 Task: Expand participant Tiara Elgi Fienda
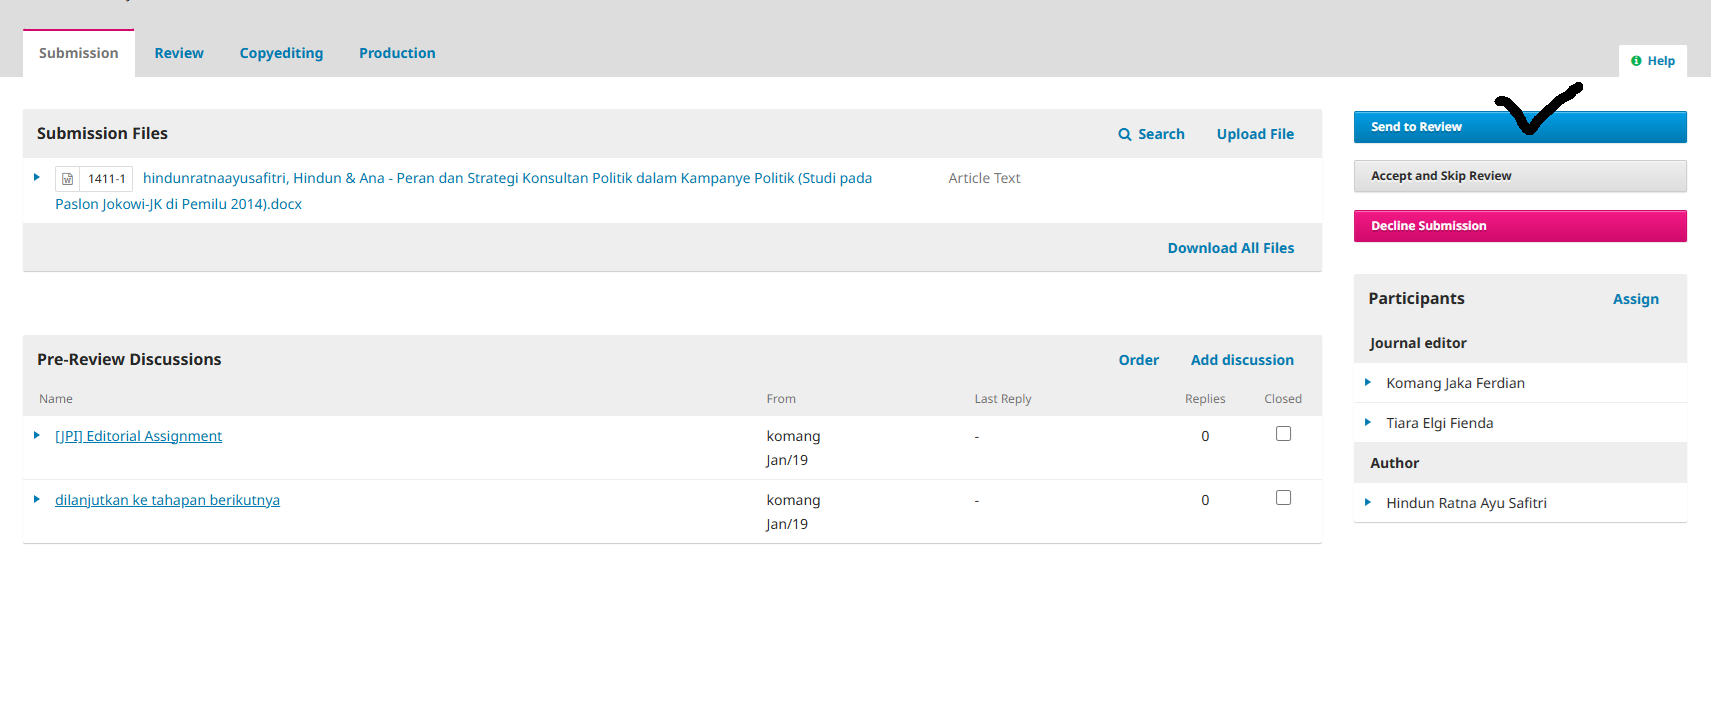tap(1368, 422)
